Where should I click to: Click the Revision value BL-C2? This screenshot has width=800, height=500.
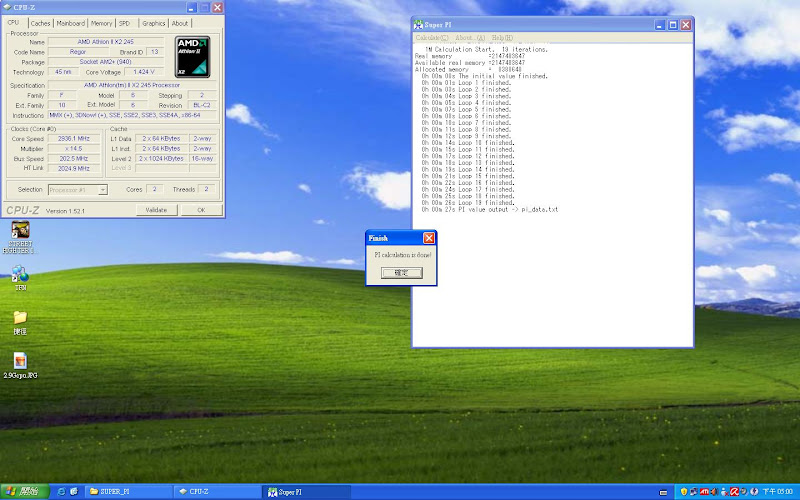point(202,105)
